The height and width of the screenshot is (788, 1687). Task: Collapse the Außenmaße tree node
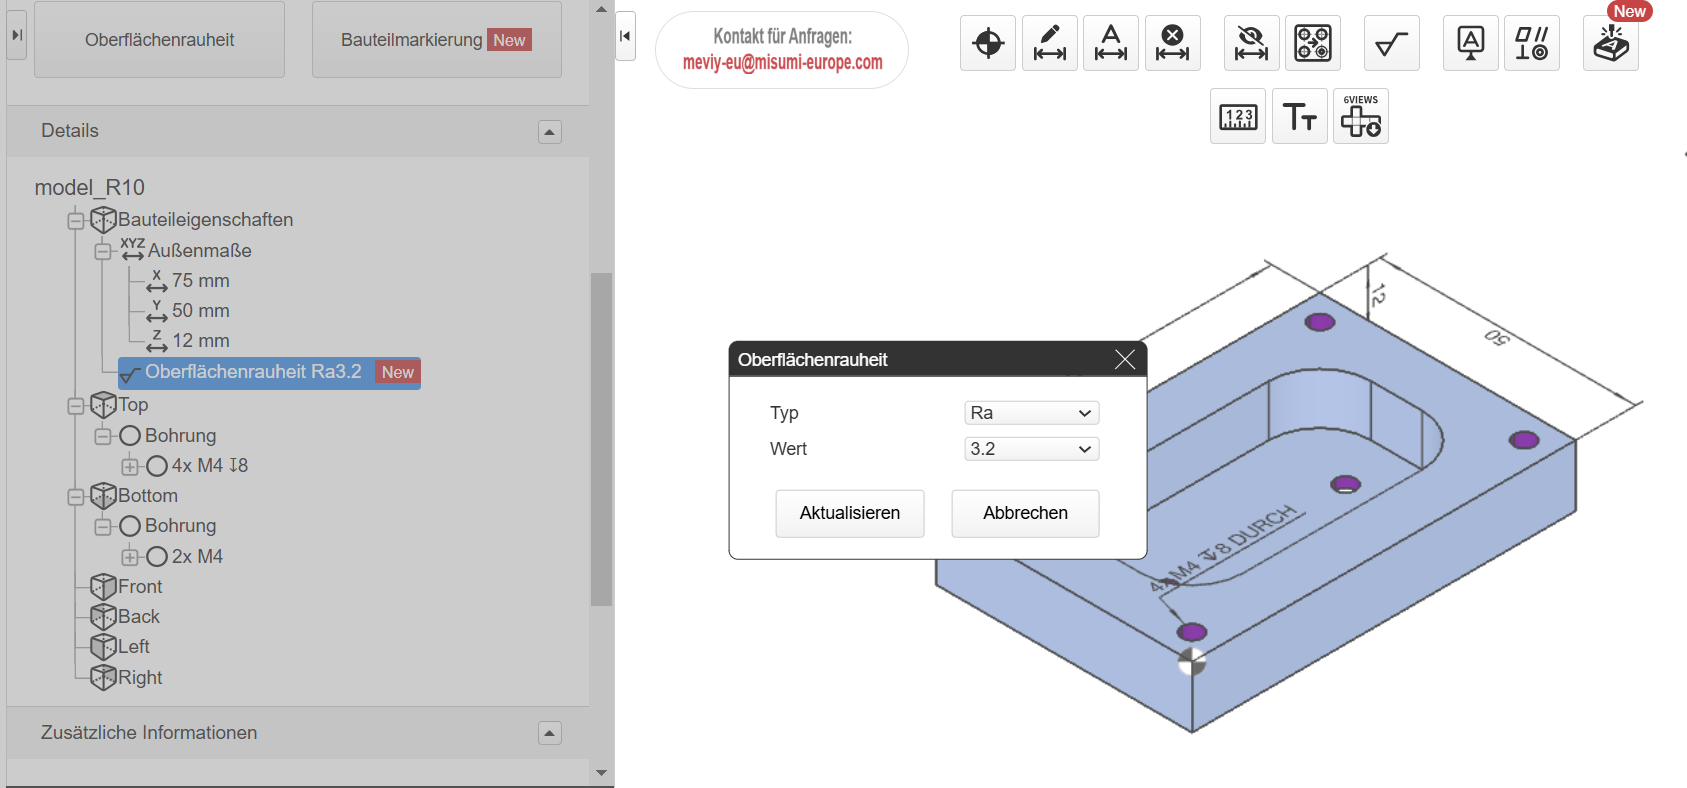point(103,251)
